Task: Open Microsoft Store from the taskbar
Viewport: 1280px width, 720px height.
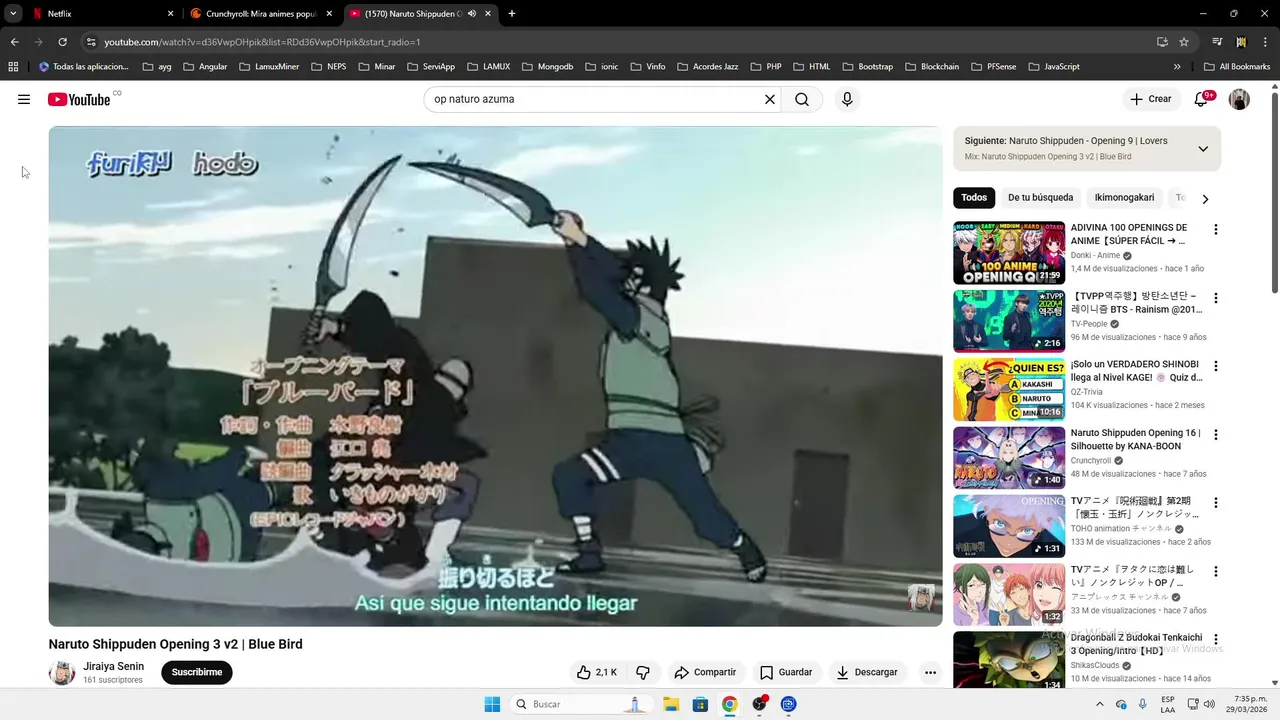Action: tap(700, 704)
